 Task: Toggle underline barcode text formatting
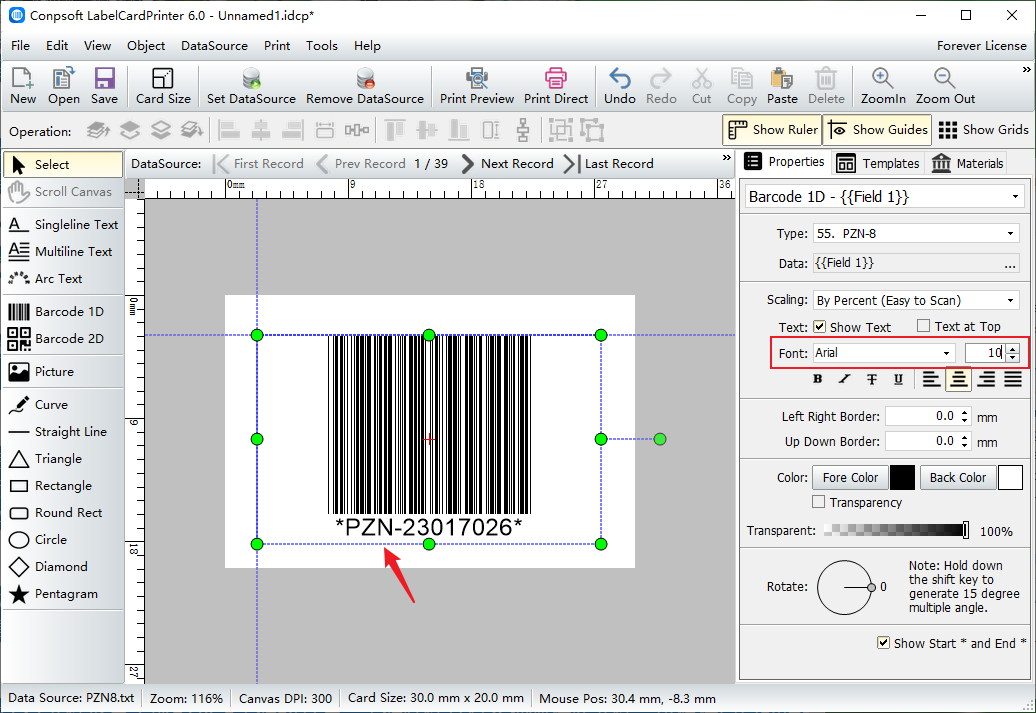[899, 379]
